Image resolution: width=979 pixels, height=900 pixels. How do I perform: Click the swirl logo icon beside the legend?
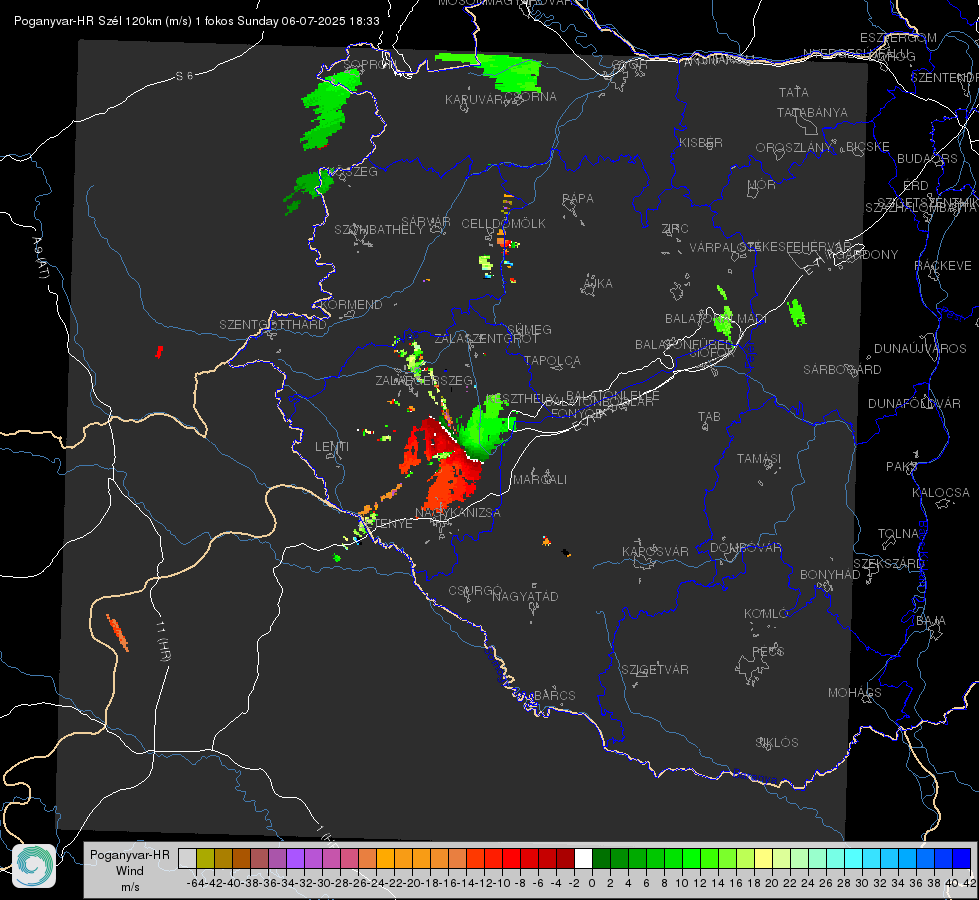34,866
